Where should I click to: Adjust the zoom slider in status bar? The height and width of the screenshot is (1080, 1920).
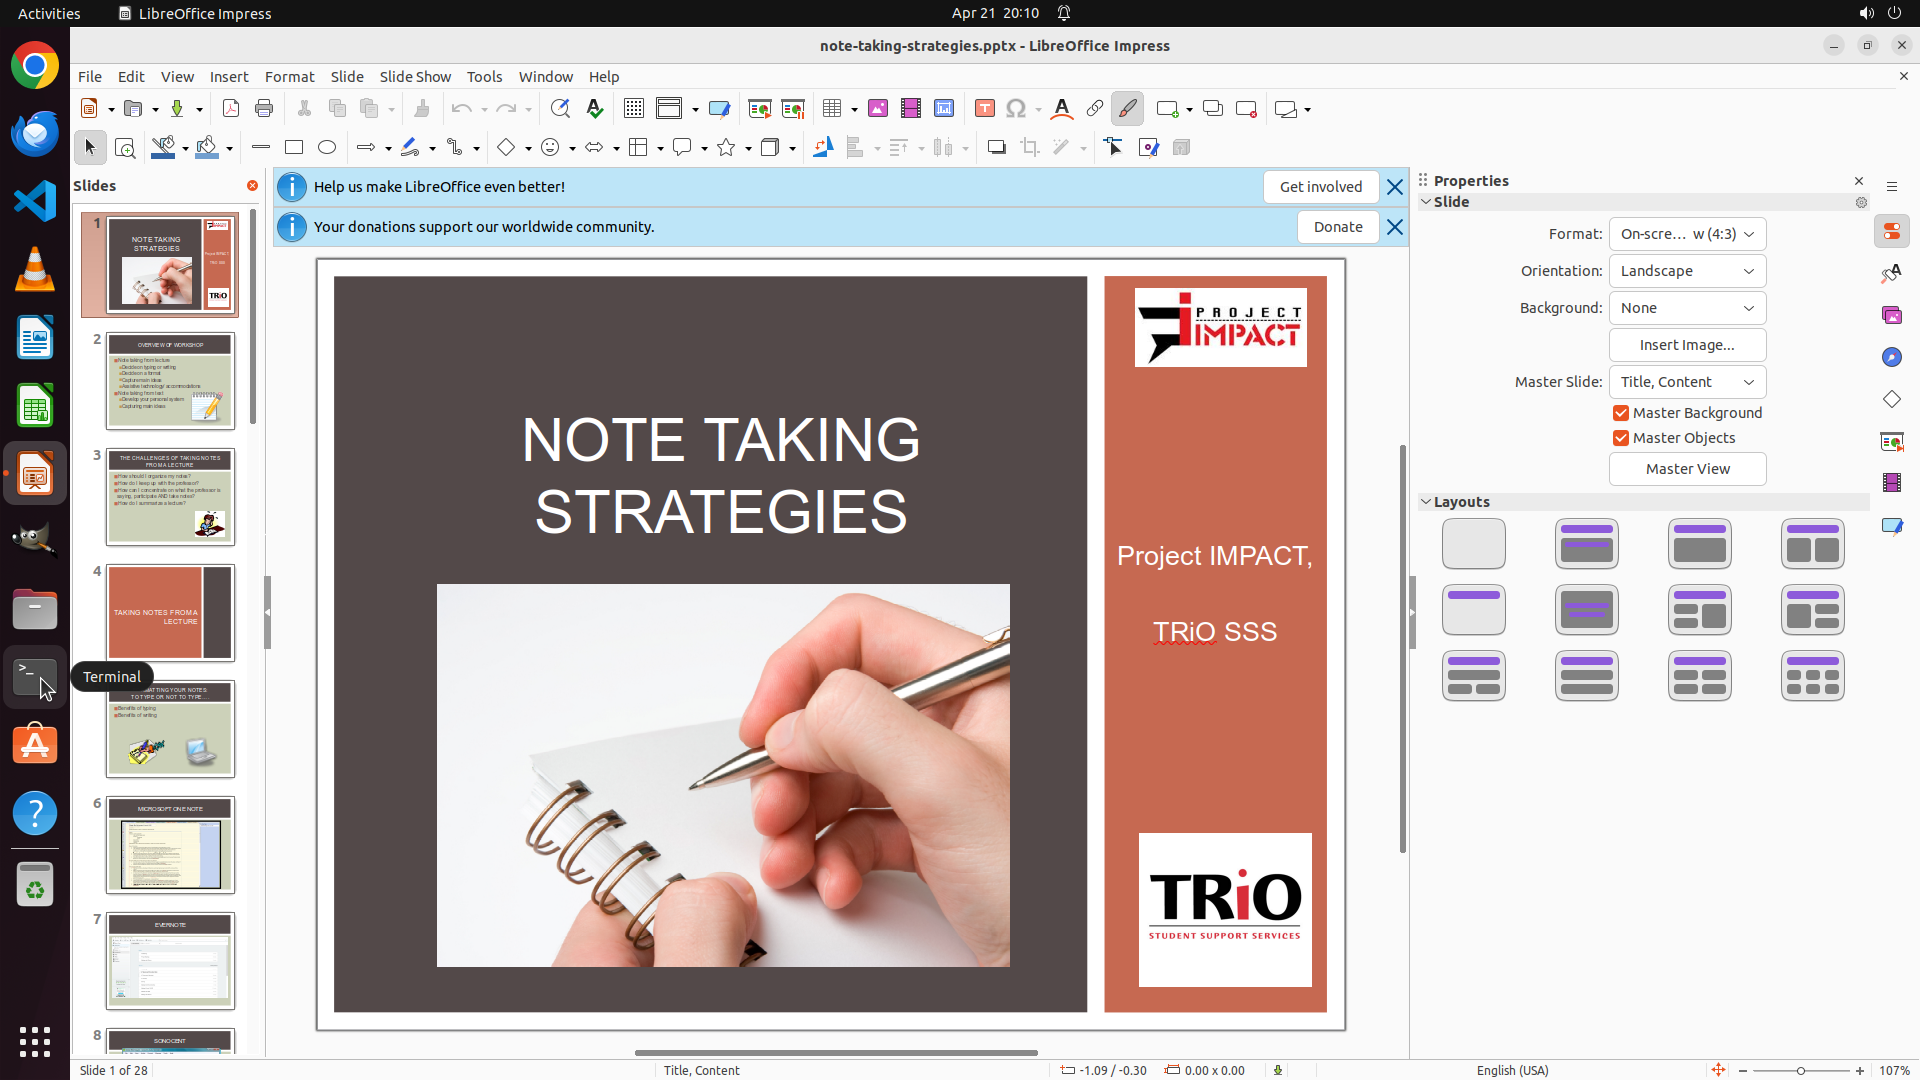point(1800,1071)
